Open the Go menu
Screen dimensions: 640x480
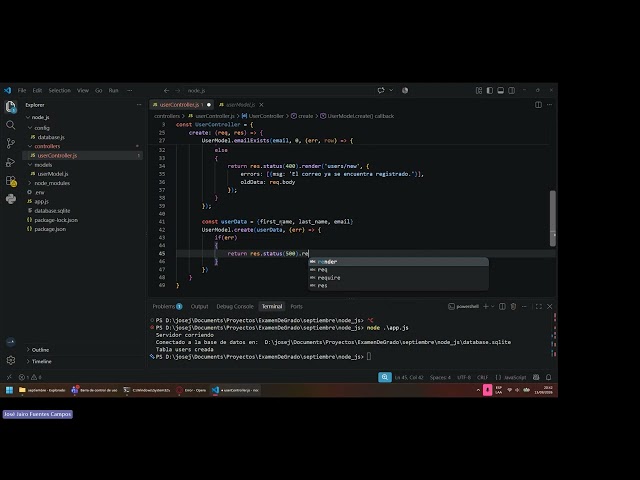[x=98, y=91]
